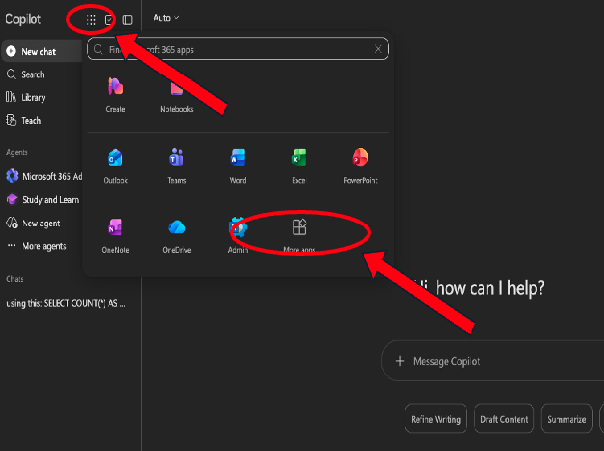Click the Copilot title text
The width and height of the screenshot is (604, 451).
(x=23, y=19)
